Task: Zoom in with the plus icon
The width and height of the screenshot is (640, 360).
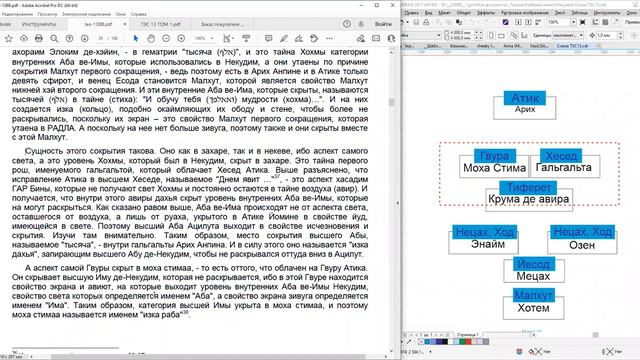Action: pyautogui.click(x=181, y=38)
